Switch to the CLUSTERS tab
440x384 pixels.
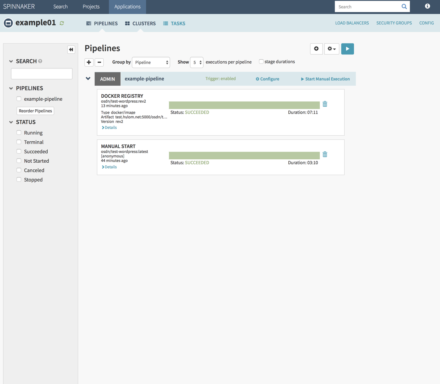point(140,23)
